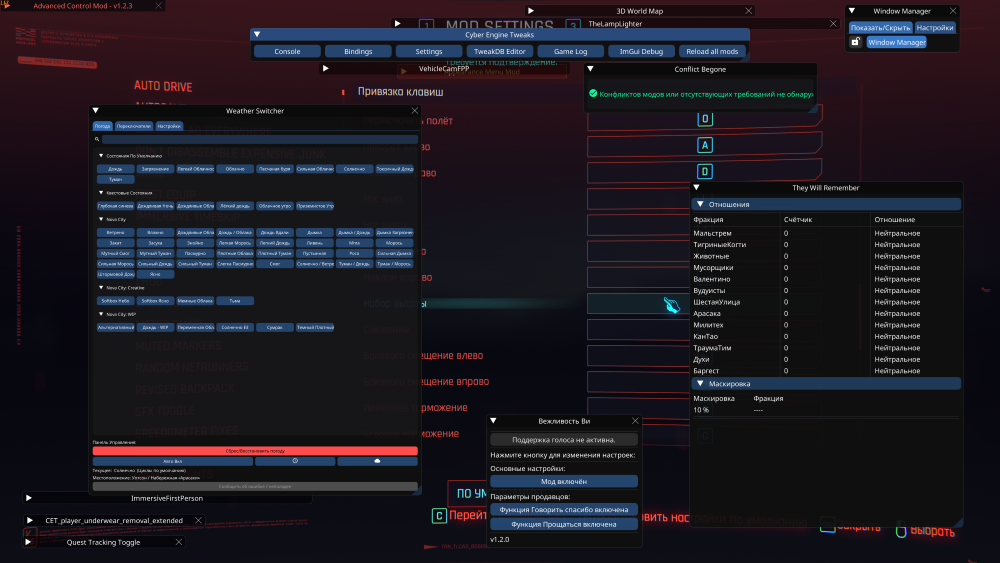Open Настройки tab in Weather Switcher

point(169,126)
